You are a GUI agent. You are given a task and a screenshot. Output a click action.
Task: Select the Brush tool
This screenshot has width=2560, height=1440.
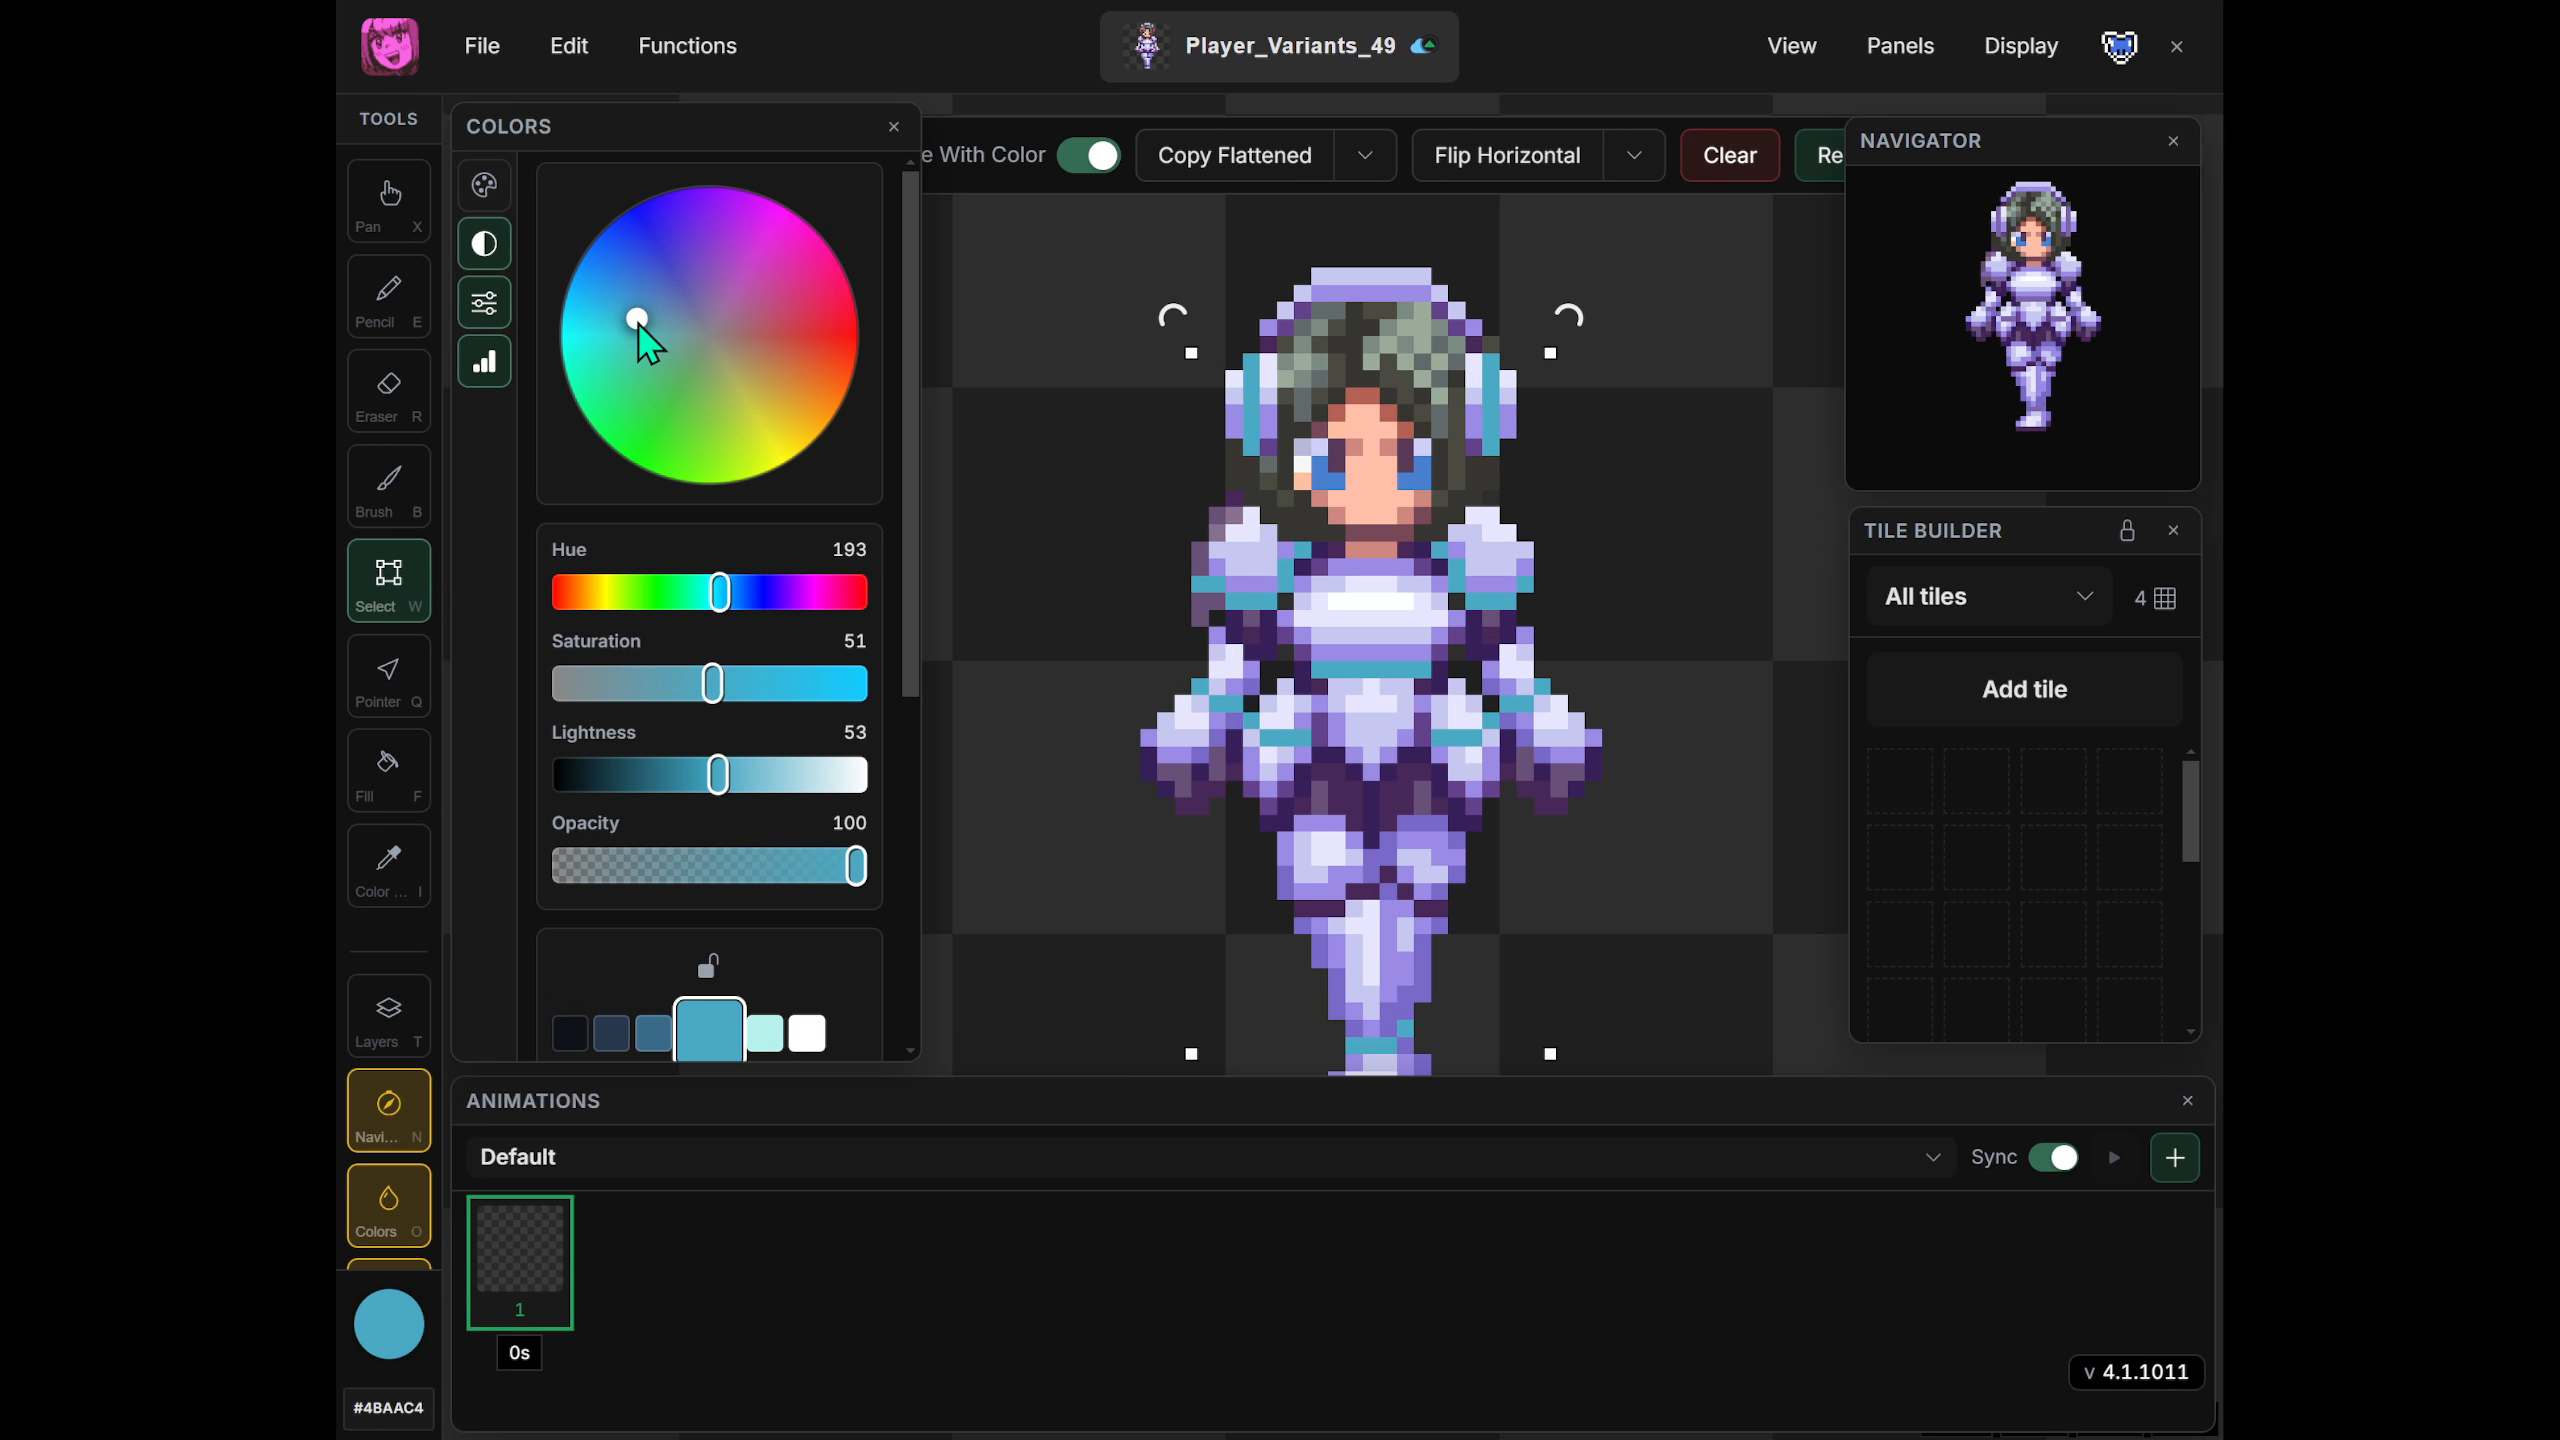[x=388, y=487]
